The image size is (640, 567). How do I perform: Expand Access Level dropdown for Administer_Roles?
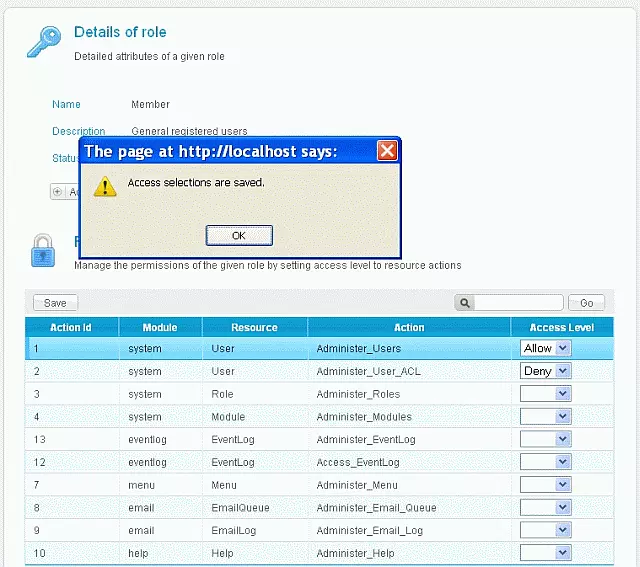tap(545, 394)
